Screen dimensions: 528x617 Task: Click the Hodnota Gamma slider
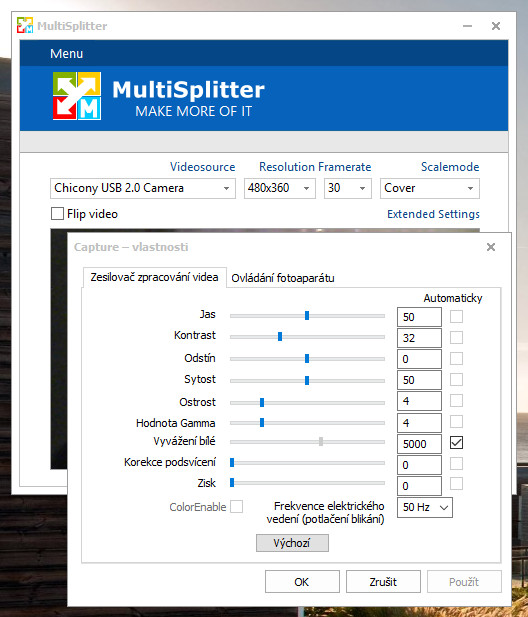[307, 423]
